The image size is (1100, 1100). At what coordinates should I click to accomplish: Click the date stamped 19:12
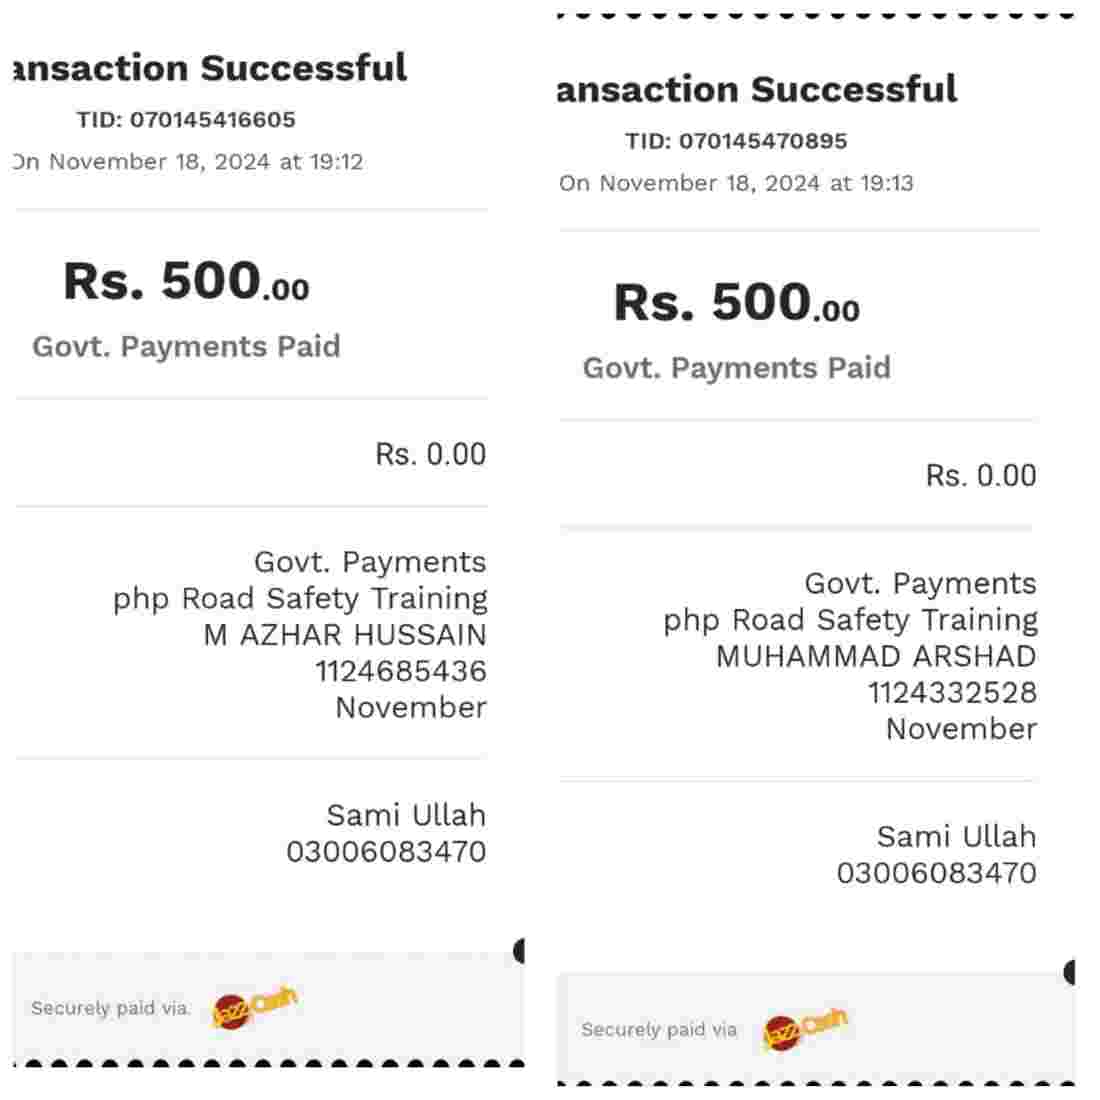tap(188, 162)
